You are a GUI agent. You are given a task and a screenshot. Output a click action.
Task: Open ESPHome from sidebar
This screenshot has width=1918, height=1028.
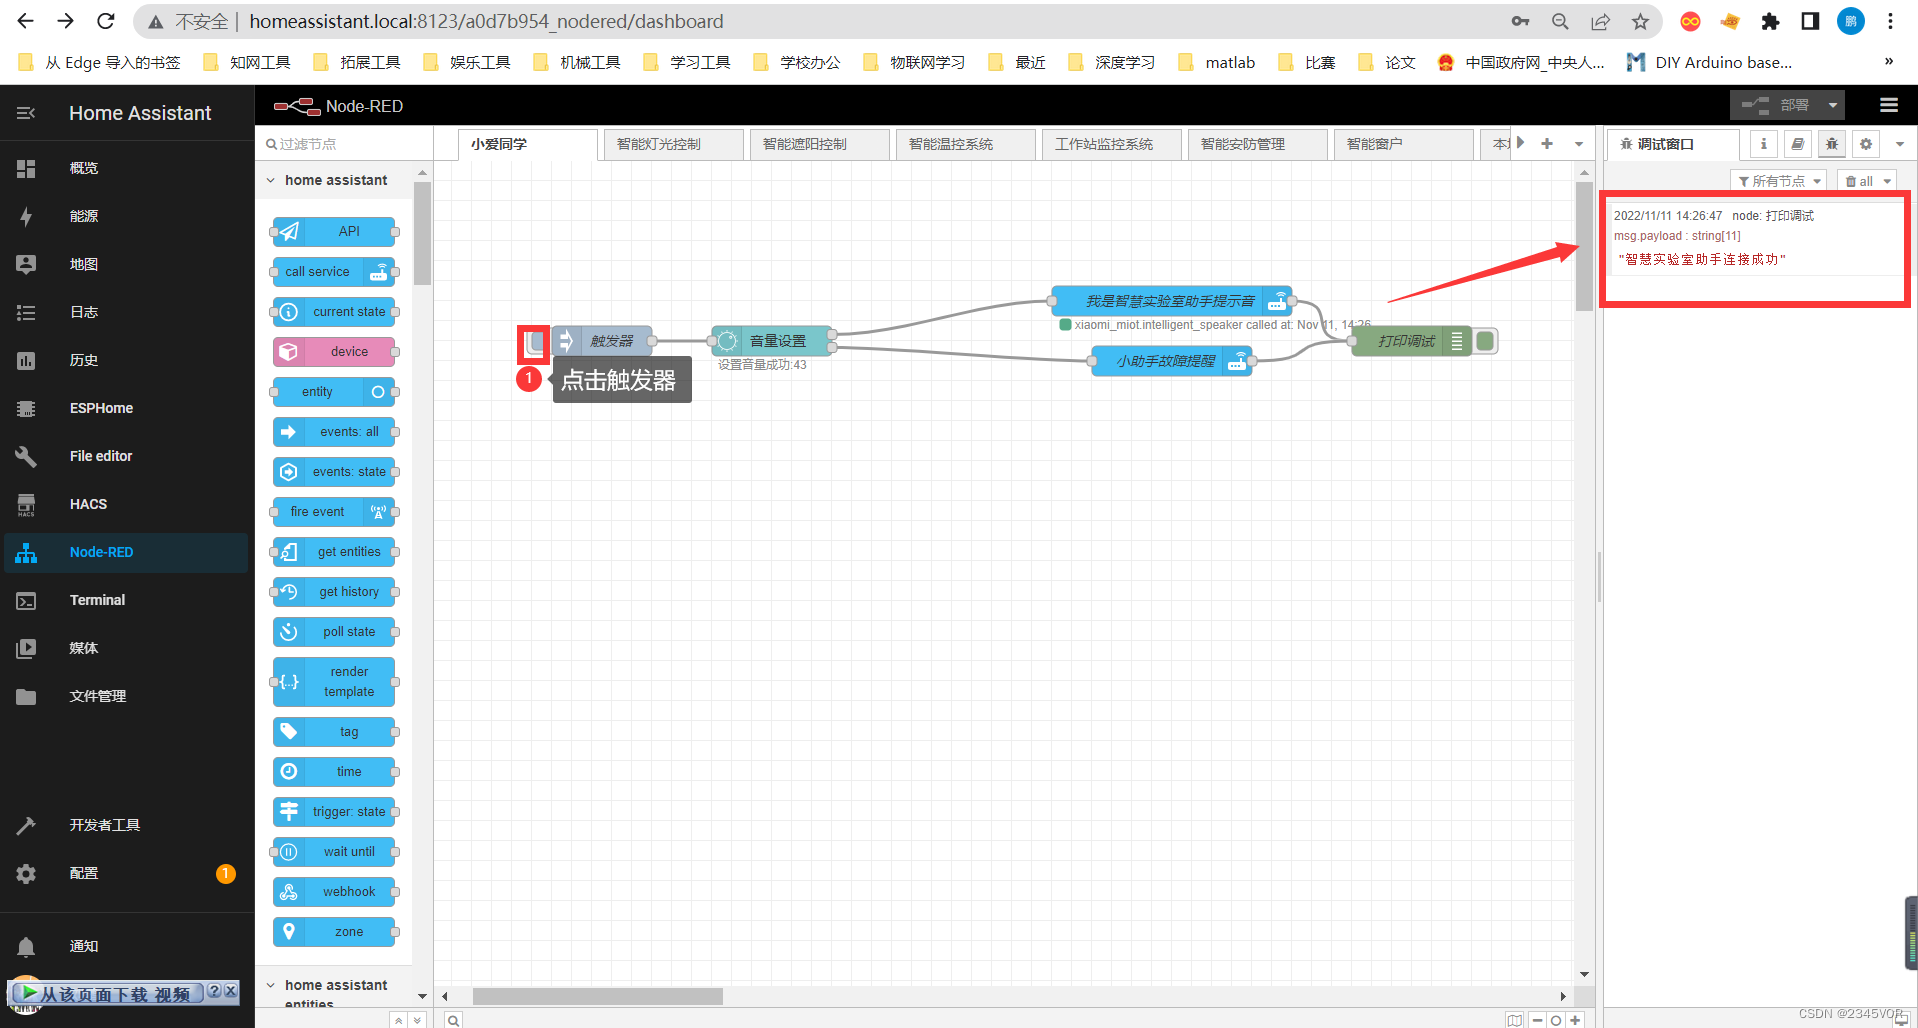[126, 408]
